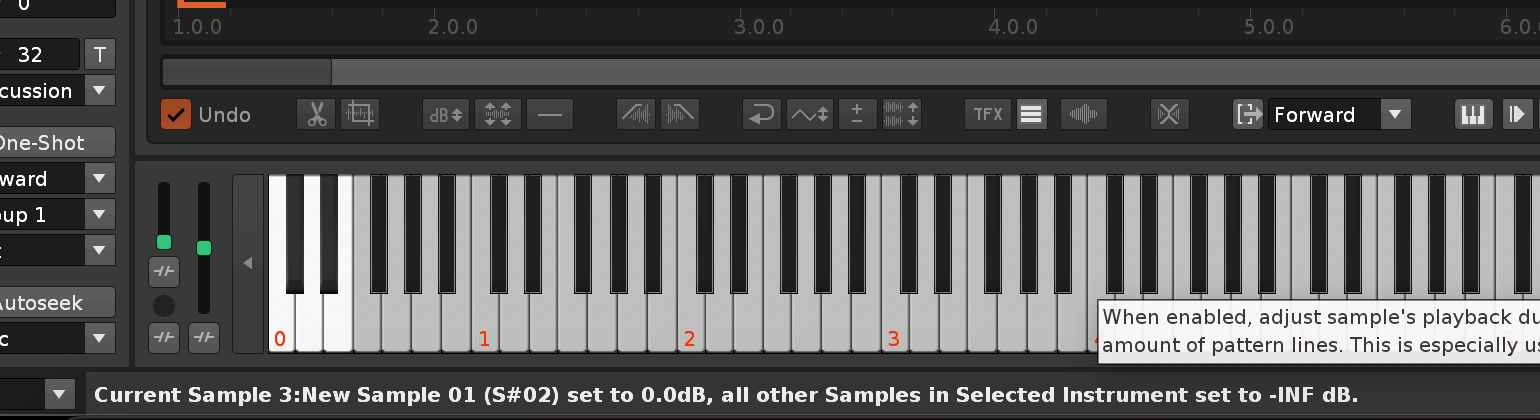1540x420 pixels.
Task: Toggle the piano keyboard icon button
Action: (1473, 115)
